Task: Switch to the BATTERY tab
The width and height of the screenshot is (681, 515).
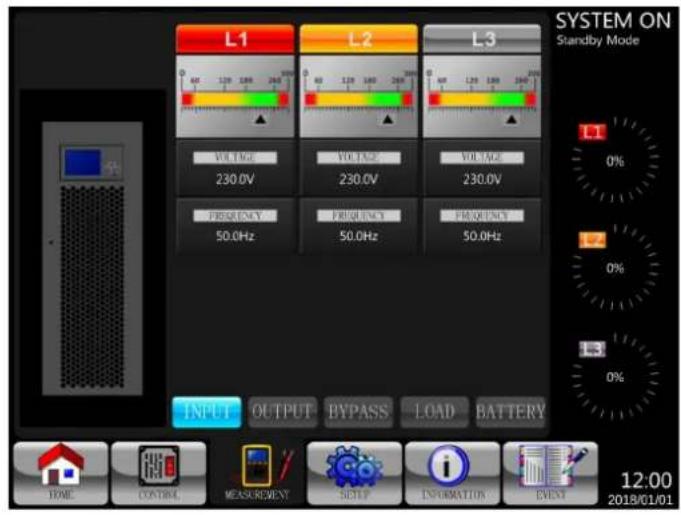Action: [510, 412]
